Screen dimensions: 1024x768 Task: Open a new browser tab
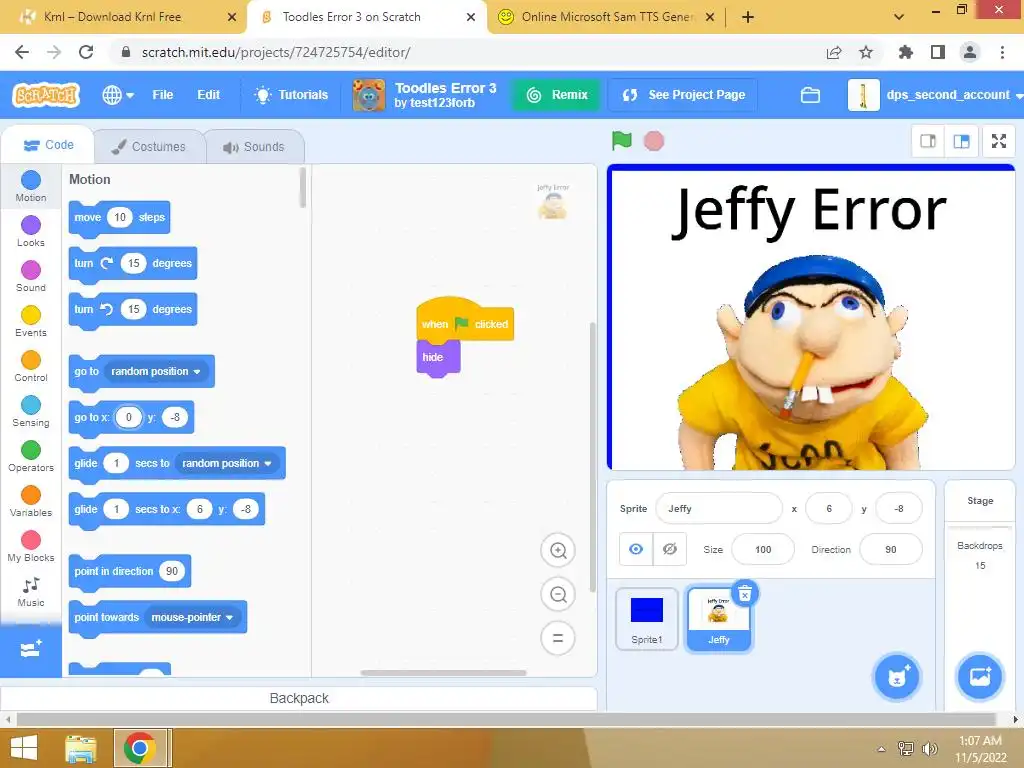pyautogui.click(x=748, y=17)
